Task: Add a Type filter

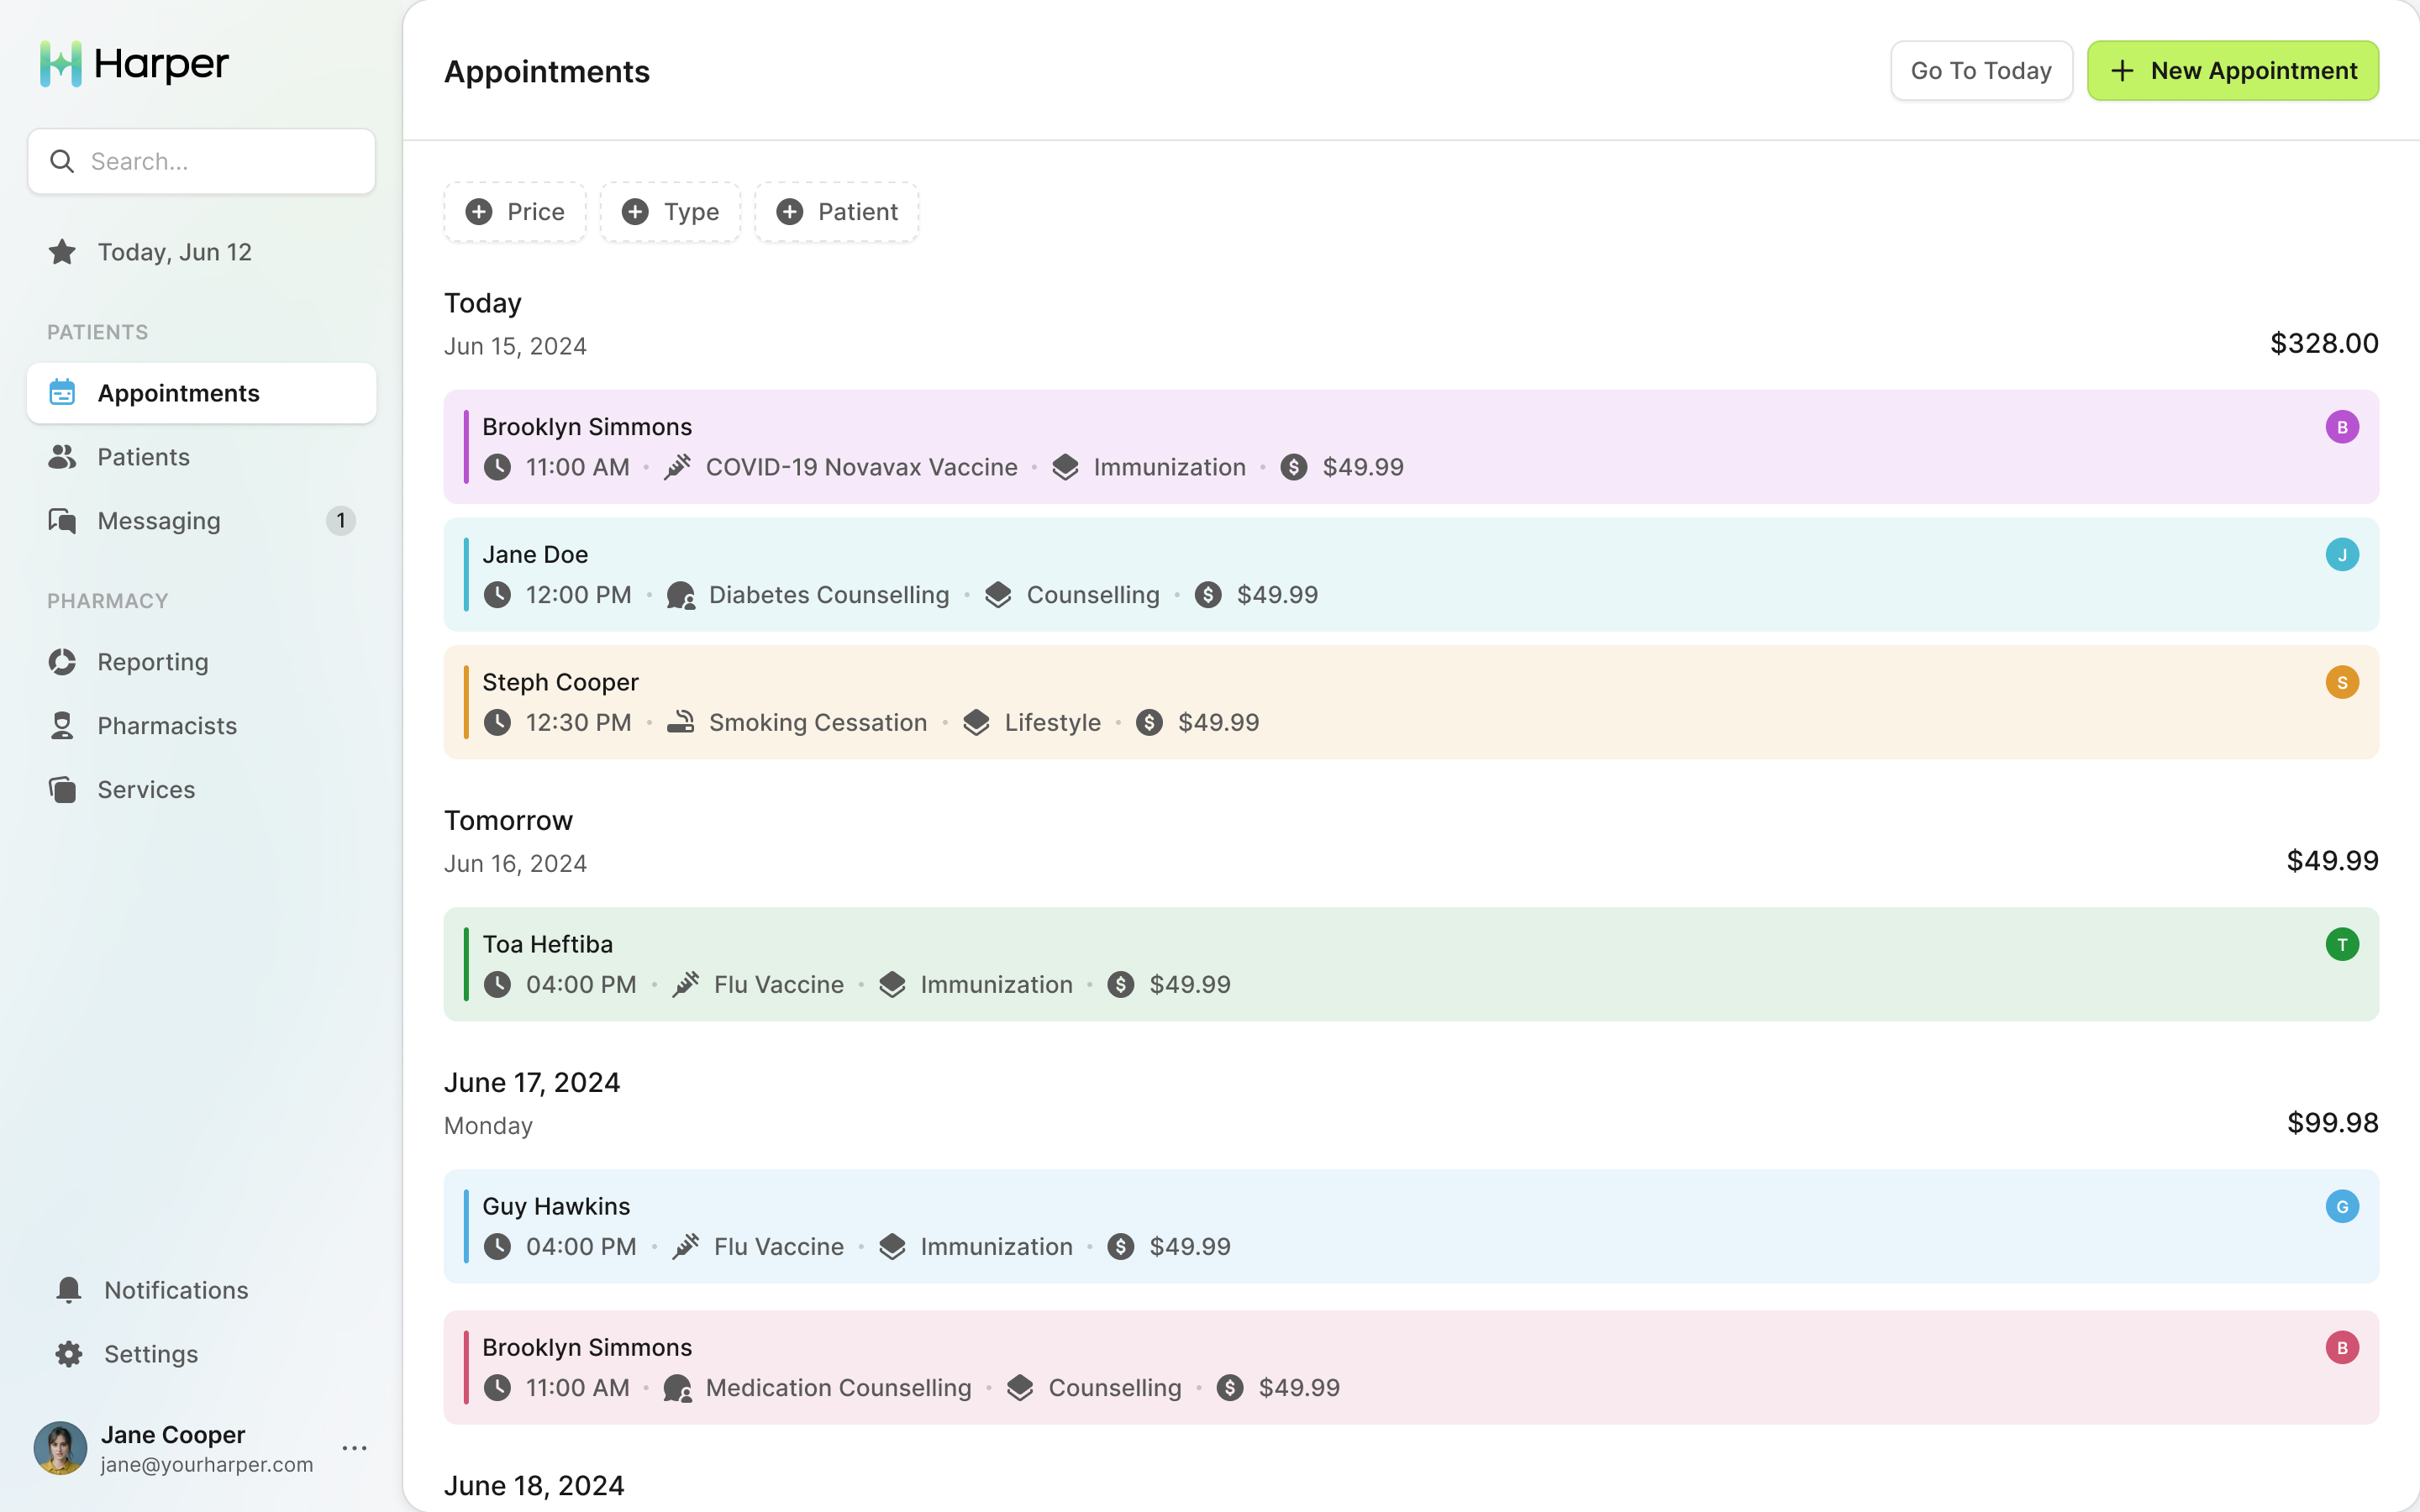Action: 670,212
